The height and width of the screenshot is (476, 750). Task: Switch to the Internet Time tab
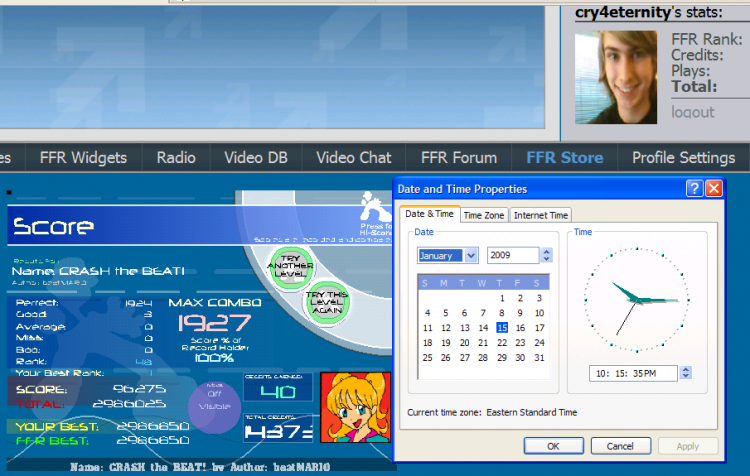[x=540, y=215]
